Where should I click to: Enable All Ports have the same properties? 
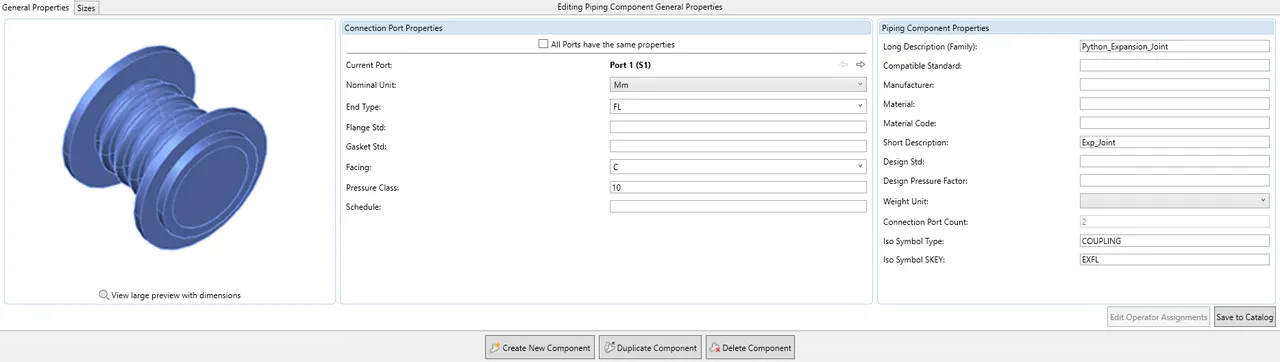click(x=543, y=44)
